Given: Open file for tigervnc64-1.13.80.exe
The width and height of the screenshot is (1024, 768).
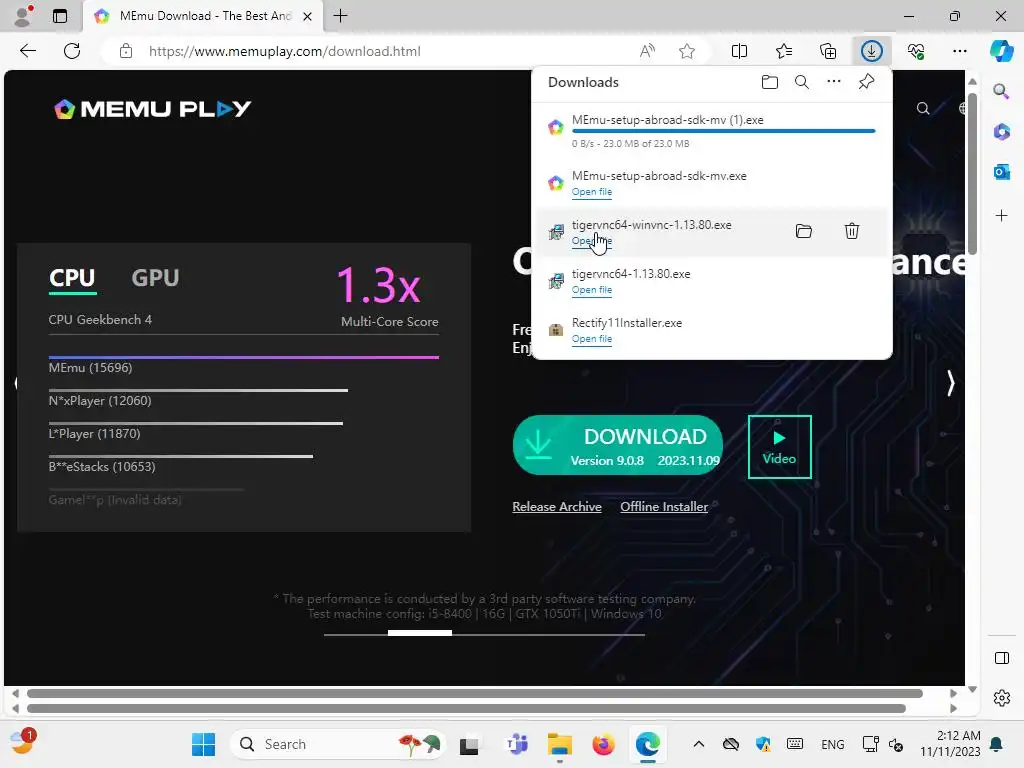Looking at the screenshot, I should (592, 290).
